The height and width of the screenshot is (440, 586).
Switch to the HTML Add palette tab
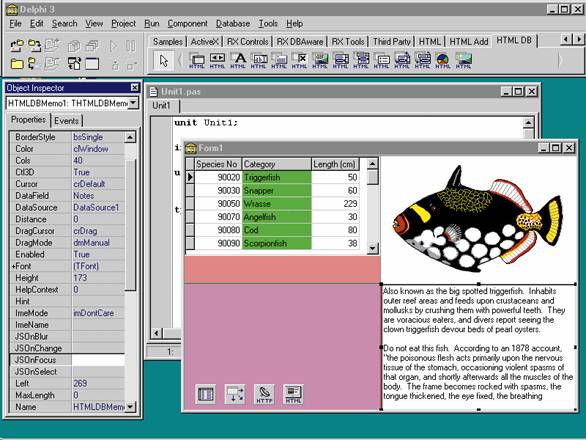pos(469,41)
